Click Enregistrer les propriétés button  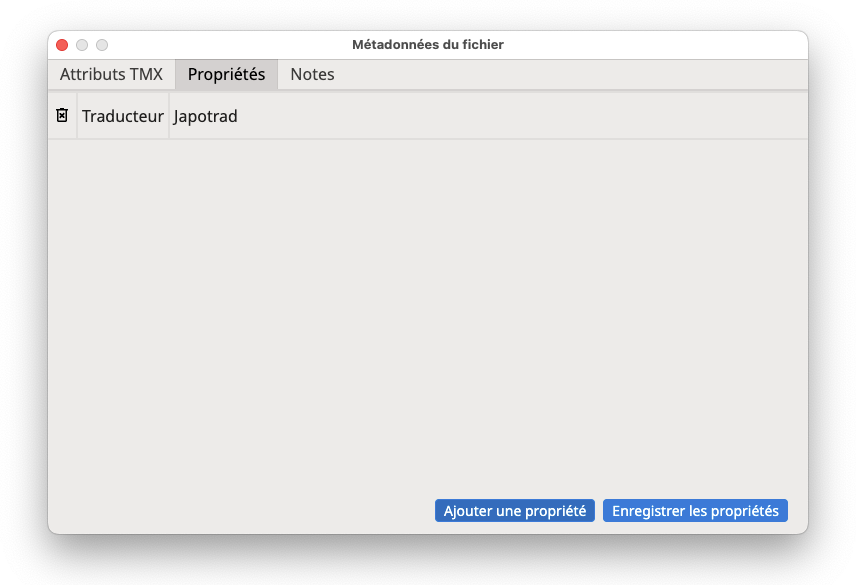click(695, 511)
